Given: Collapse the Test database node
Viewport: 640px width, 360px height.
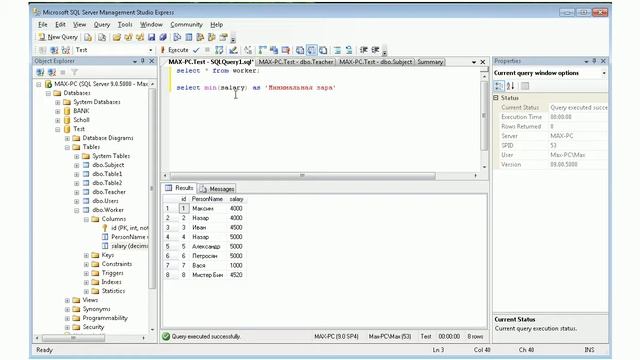Looking at the screenshot, I should point(58,129).
